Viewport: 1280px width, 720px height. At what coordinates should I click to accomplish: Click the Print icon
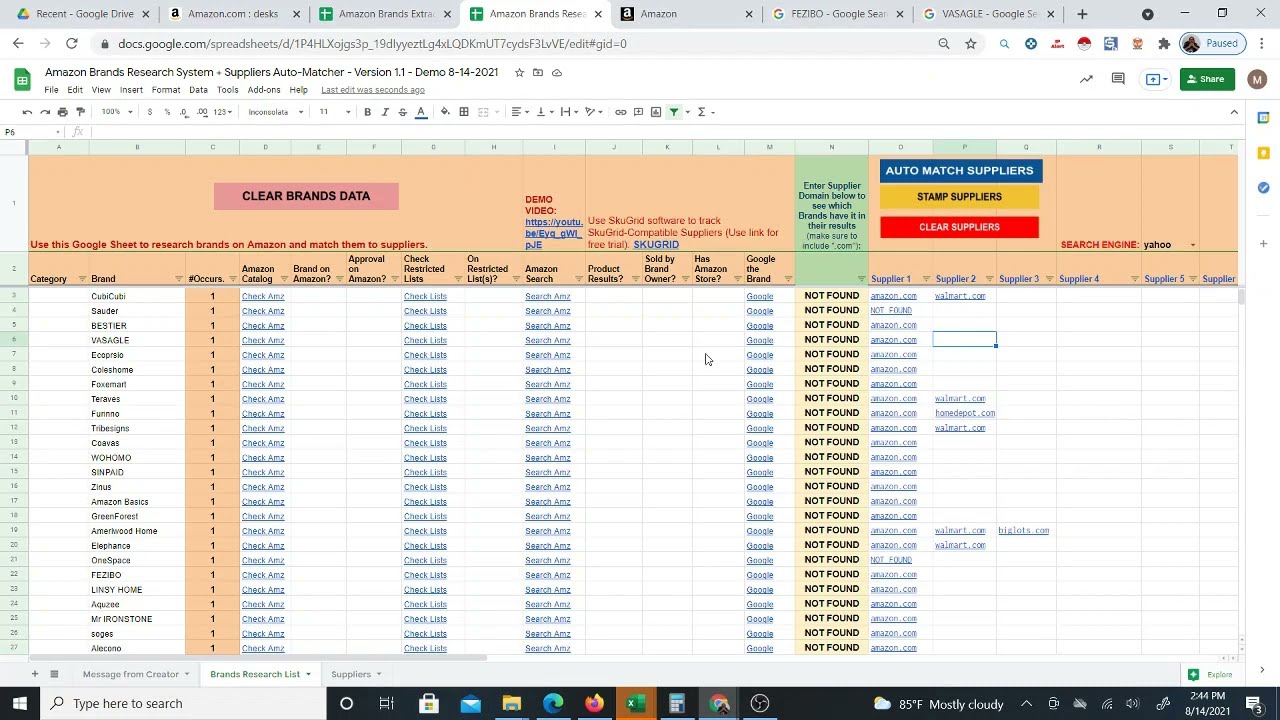63,112
